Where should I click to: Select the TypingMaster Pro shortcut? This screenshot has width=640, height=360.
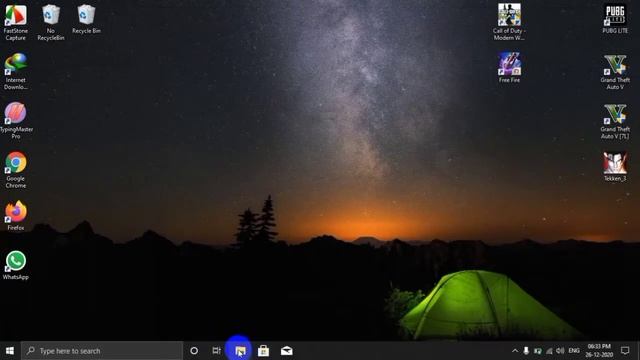point(16,121)
